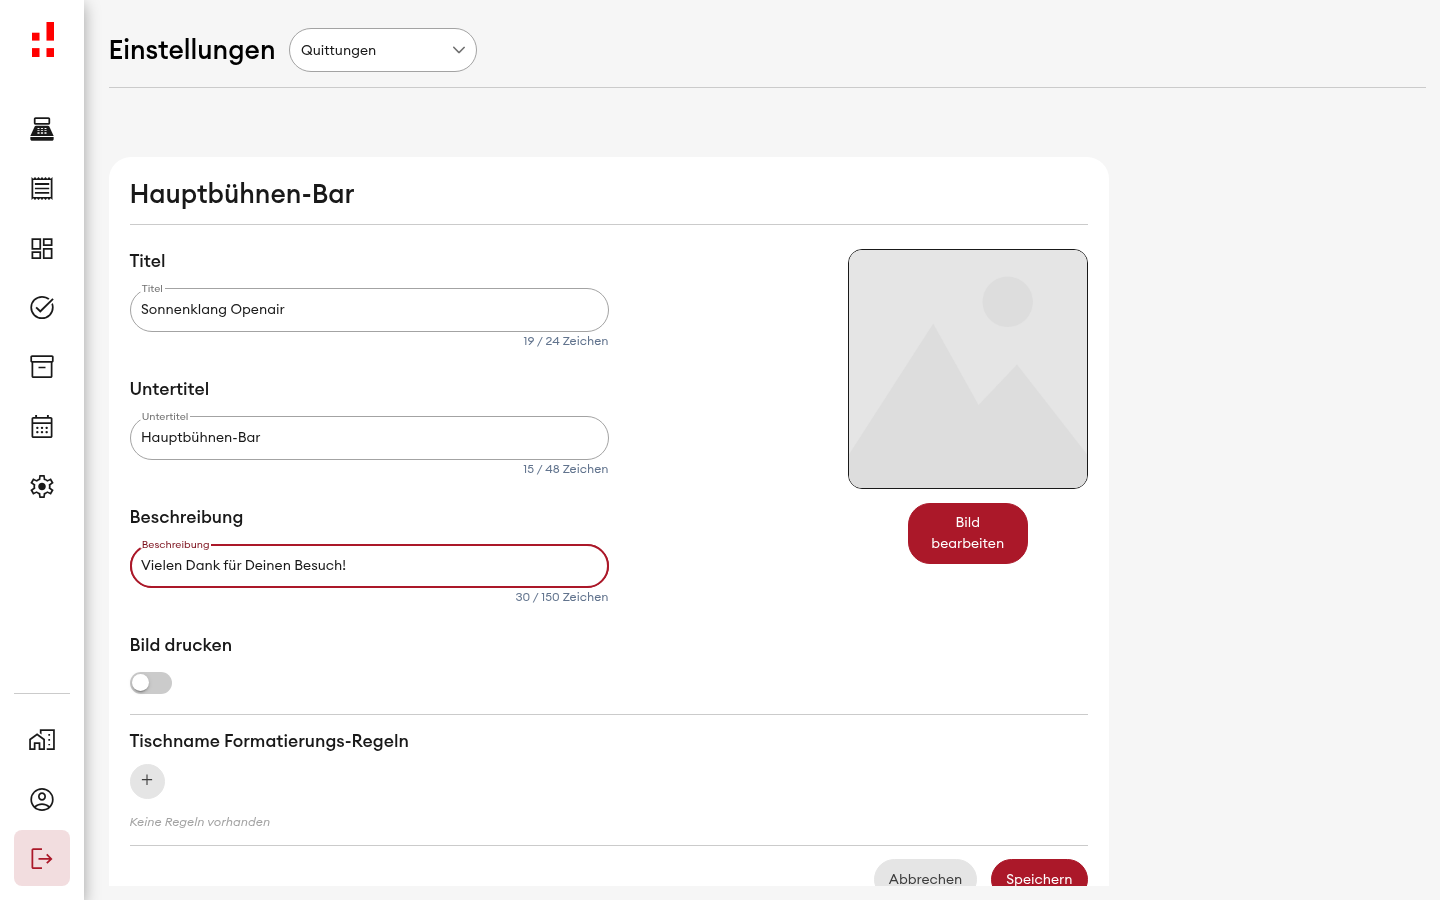Open the building location icon in sidebar

click(42, 740)
